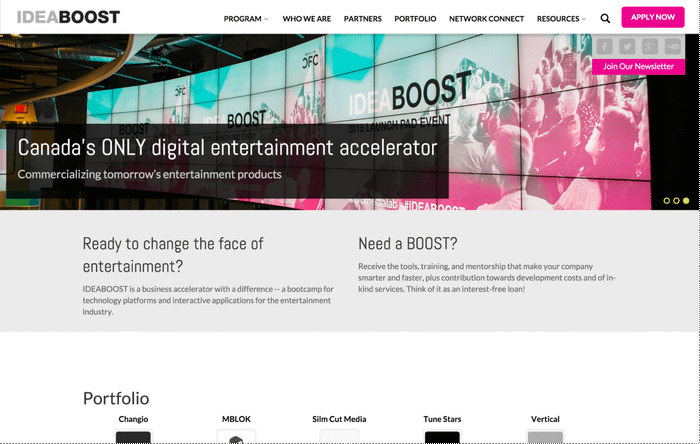
Task: Show the second slide via carousel dot
Action: (676, 201)
